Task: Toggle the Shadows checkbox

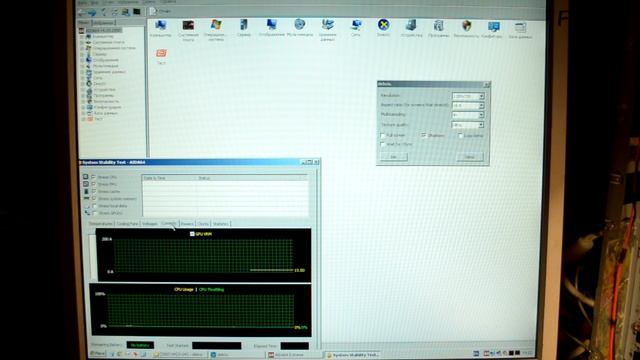Action: pyautogui.click(x=424, y=135)
